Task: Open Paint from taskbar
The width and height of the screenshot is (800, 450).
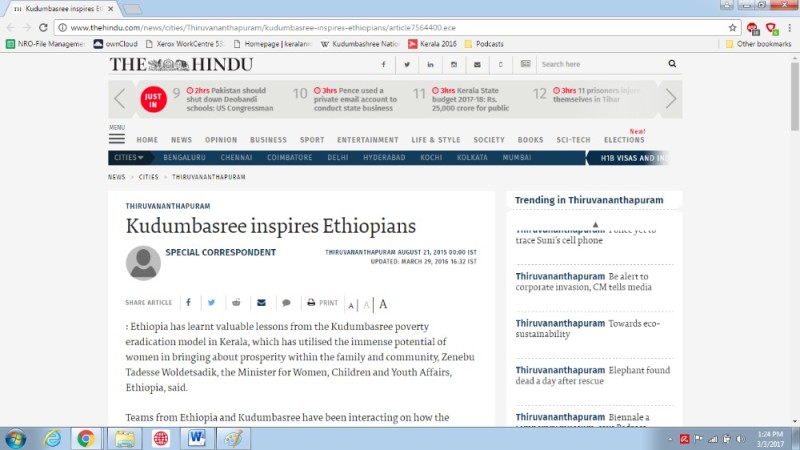Action: pos(233,439)
